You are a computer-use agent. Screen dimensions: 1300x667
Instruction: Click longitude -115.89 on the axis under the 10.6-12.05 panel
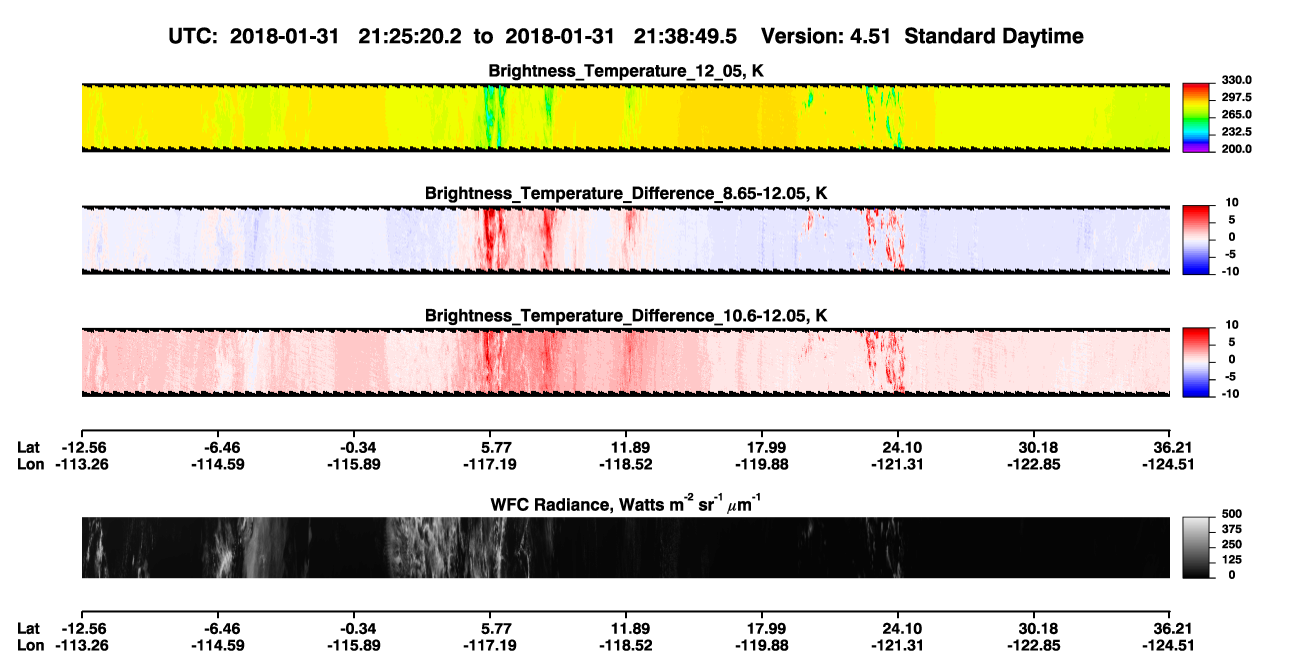pyautogui.click(x=355, y=464)
